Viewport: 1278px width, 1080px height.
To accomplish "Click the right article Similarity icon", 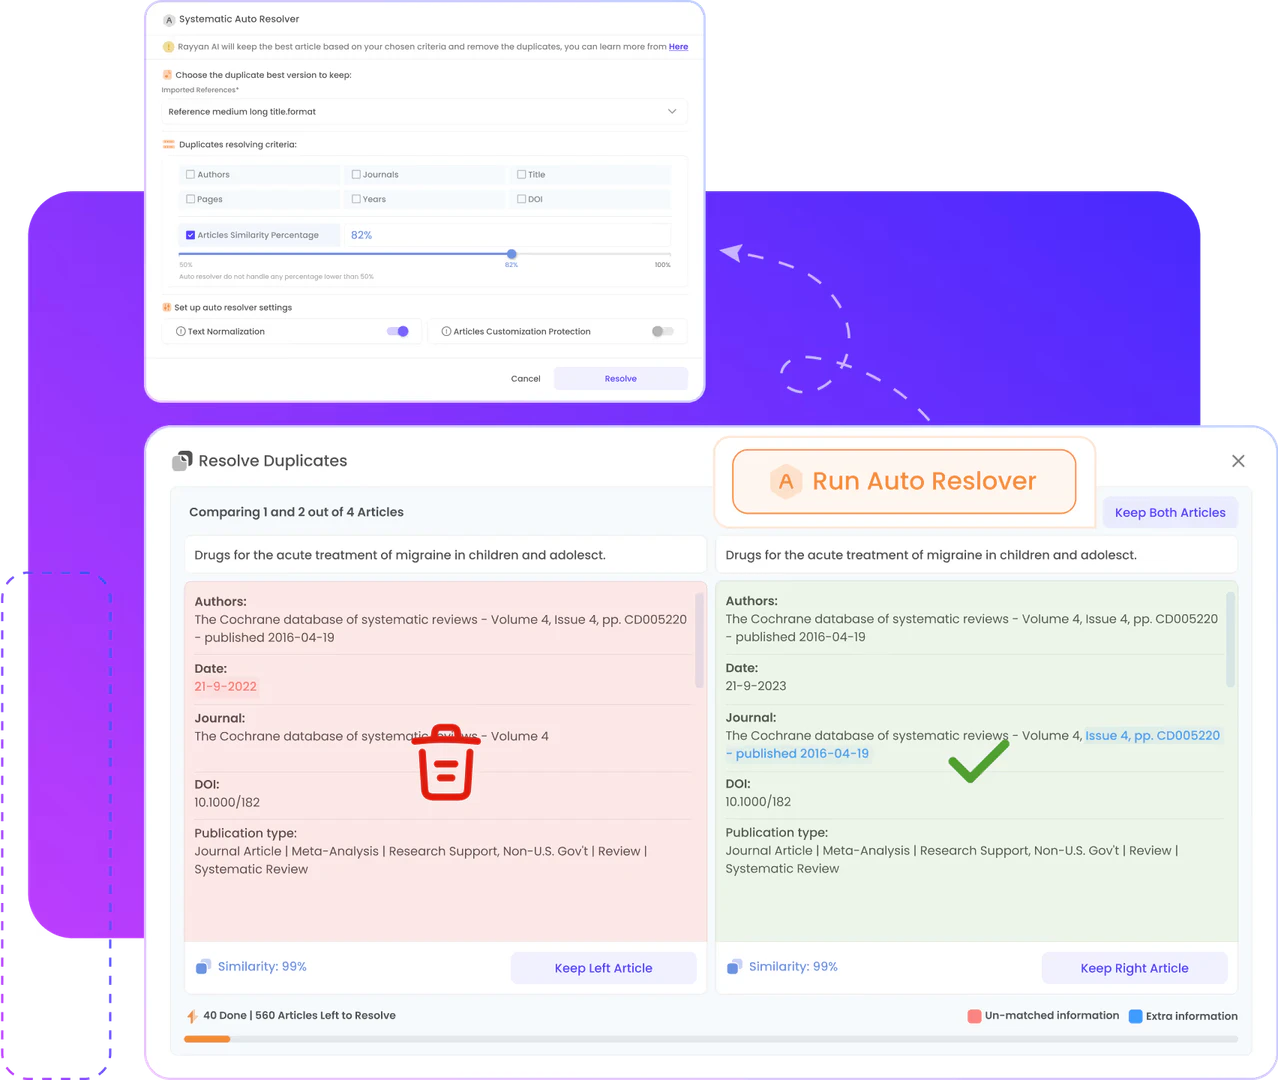I will pos(734,967).
